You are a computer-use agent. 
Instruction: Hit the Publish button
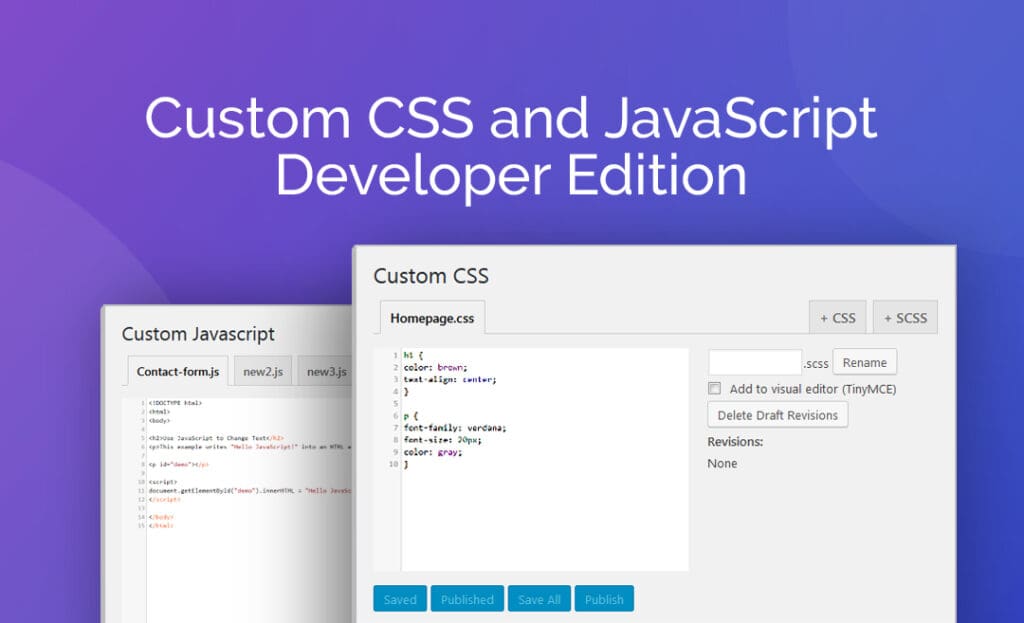603,599
